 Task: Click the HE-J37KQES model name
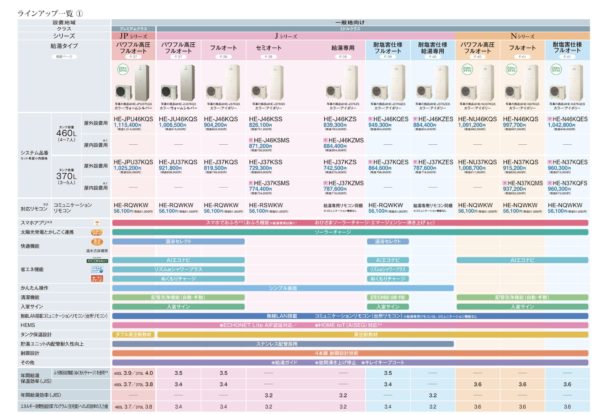pos(391,162)
